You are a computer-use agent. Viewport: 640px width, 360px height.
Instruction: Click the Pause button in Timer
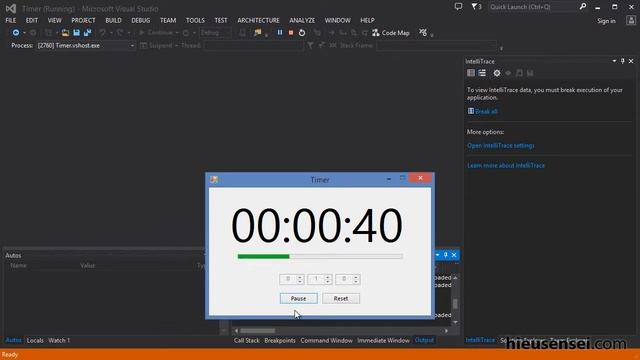click(298, 298)
